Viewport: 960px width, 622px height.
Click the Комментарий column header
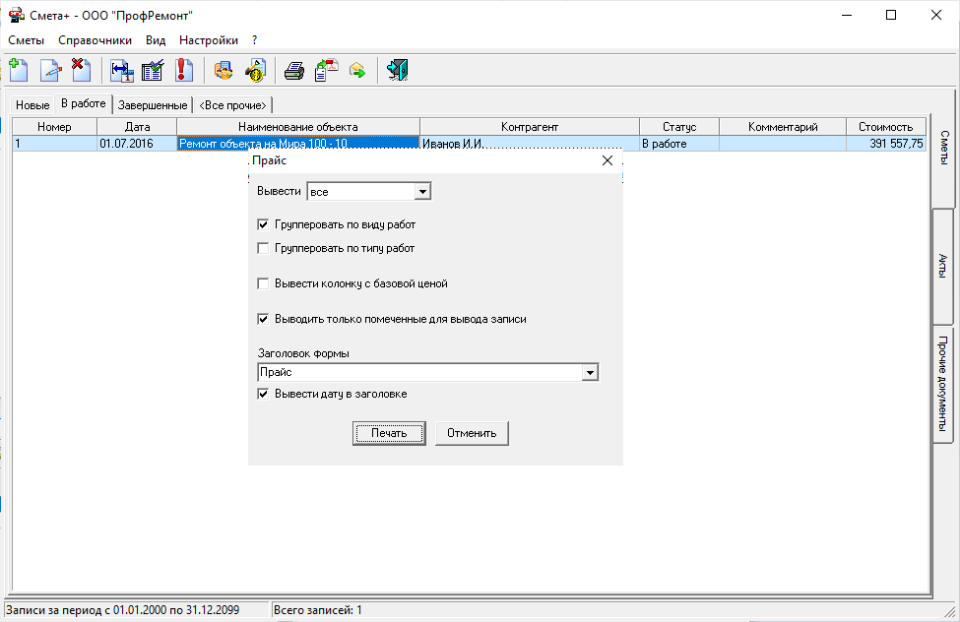[x=783, y=127]
